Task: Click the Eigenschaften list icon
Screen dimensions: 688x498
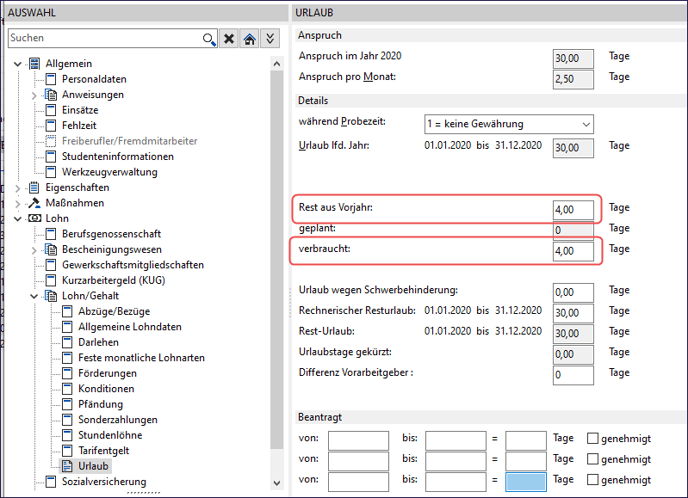Action: click(x=34, y=187)
